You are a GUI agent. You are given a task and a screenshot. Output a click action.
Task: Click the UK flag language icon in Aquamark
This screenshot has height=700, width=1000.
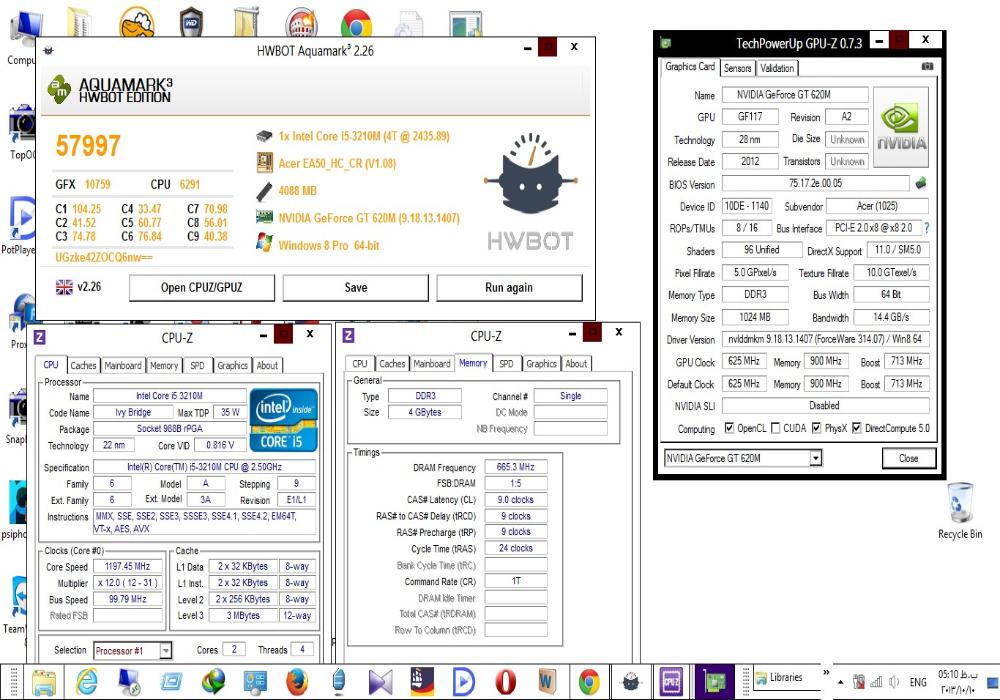point(64,287)
